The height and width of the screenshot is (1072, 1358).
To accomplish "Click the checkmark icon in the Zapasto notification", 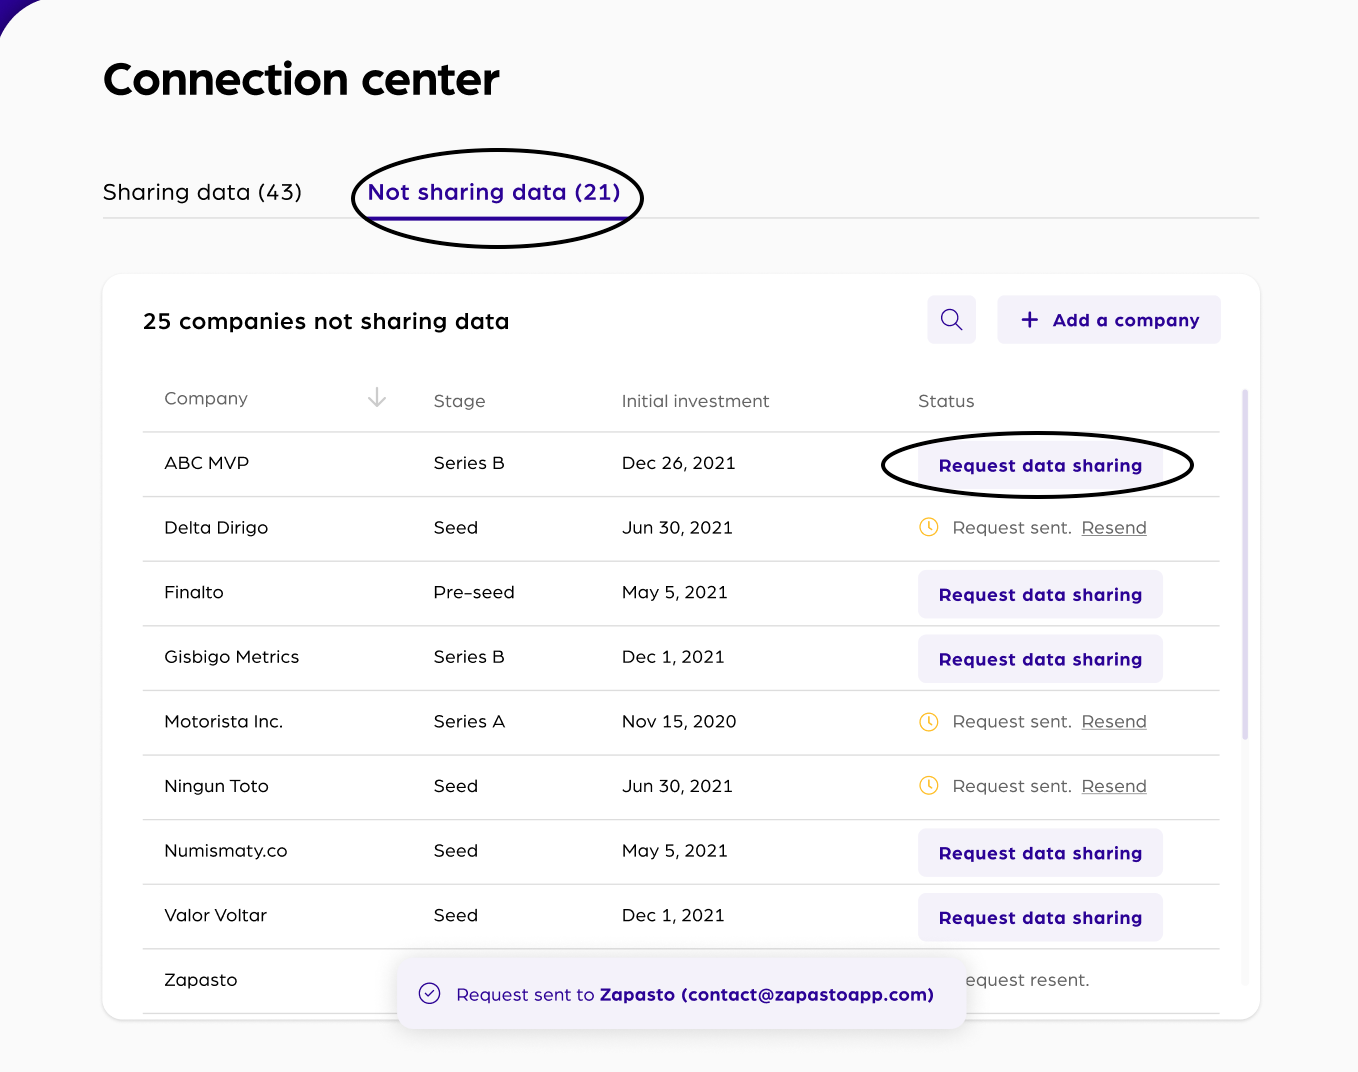I will point(430,993).
